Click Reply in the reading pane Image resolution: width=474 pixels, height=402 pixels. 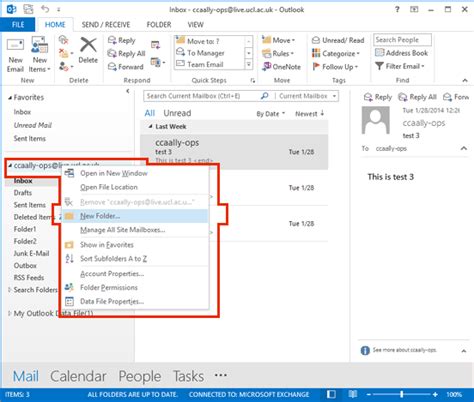tap(378, 97)
